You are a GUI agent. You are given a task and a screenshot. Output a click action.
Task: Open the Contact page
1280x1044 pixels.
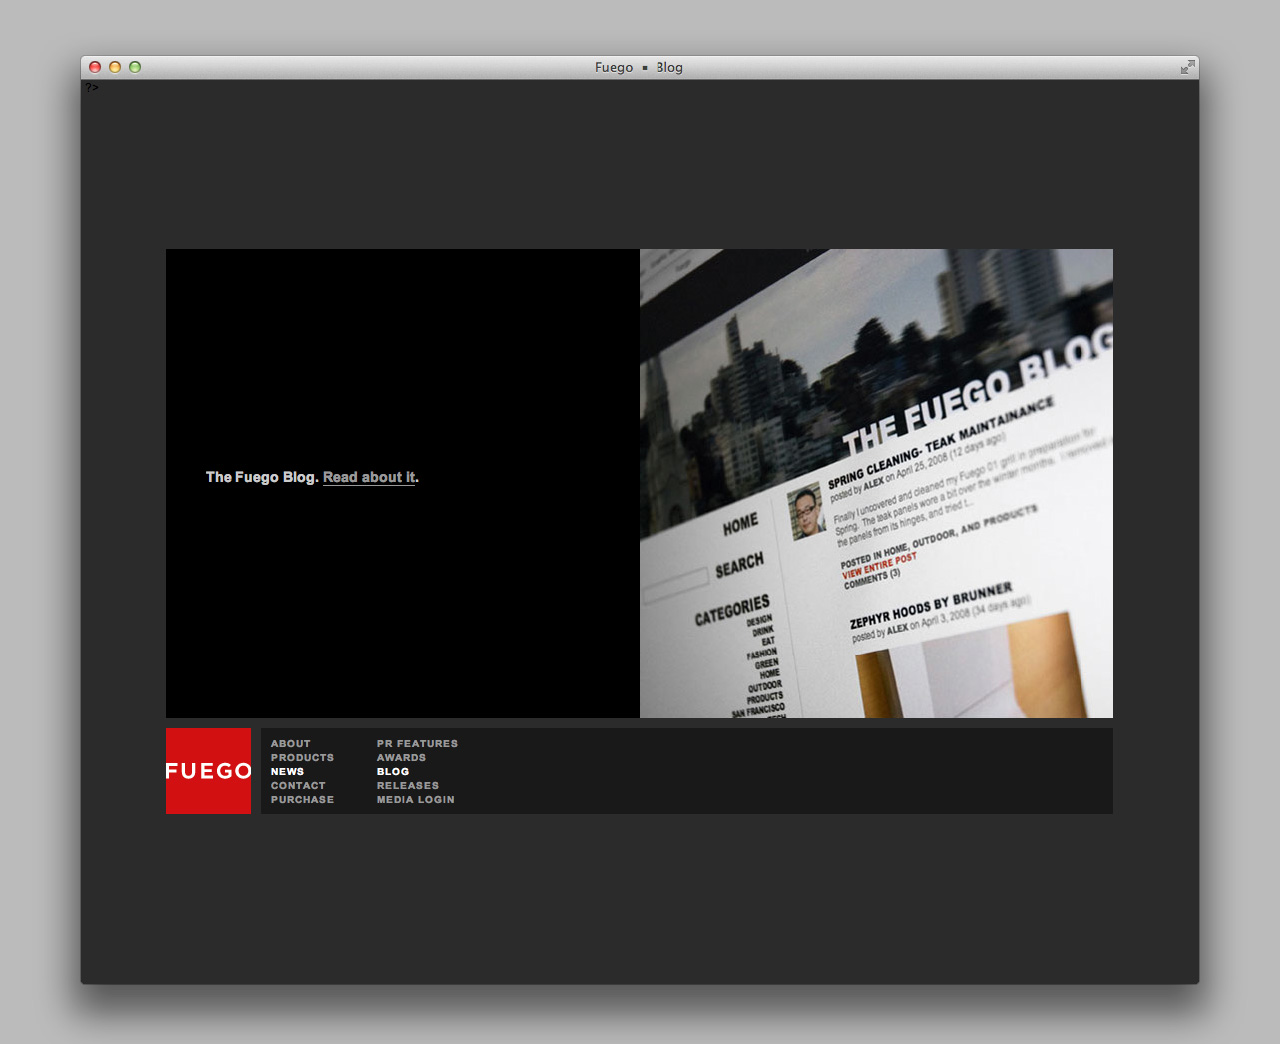(x=298, y=786)
